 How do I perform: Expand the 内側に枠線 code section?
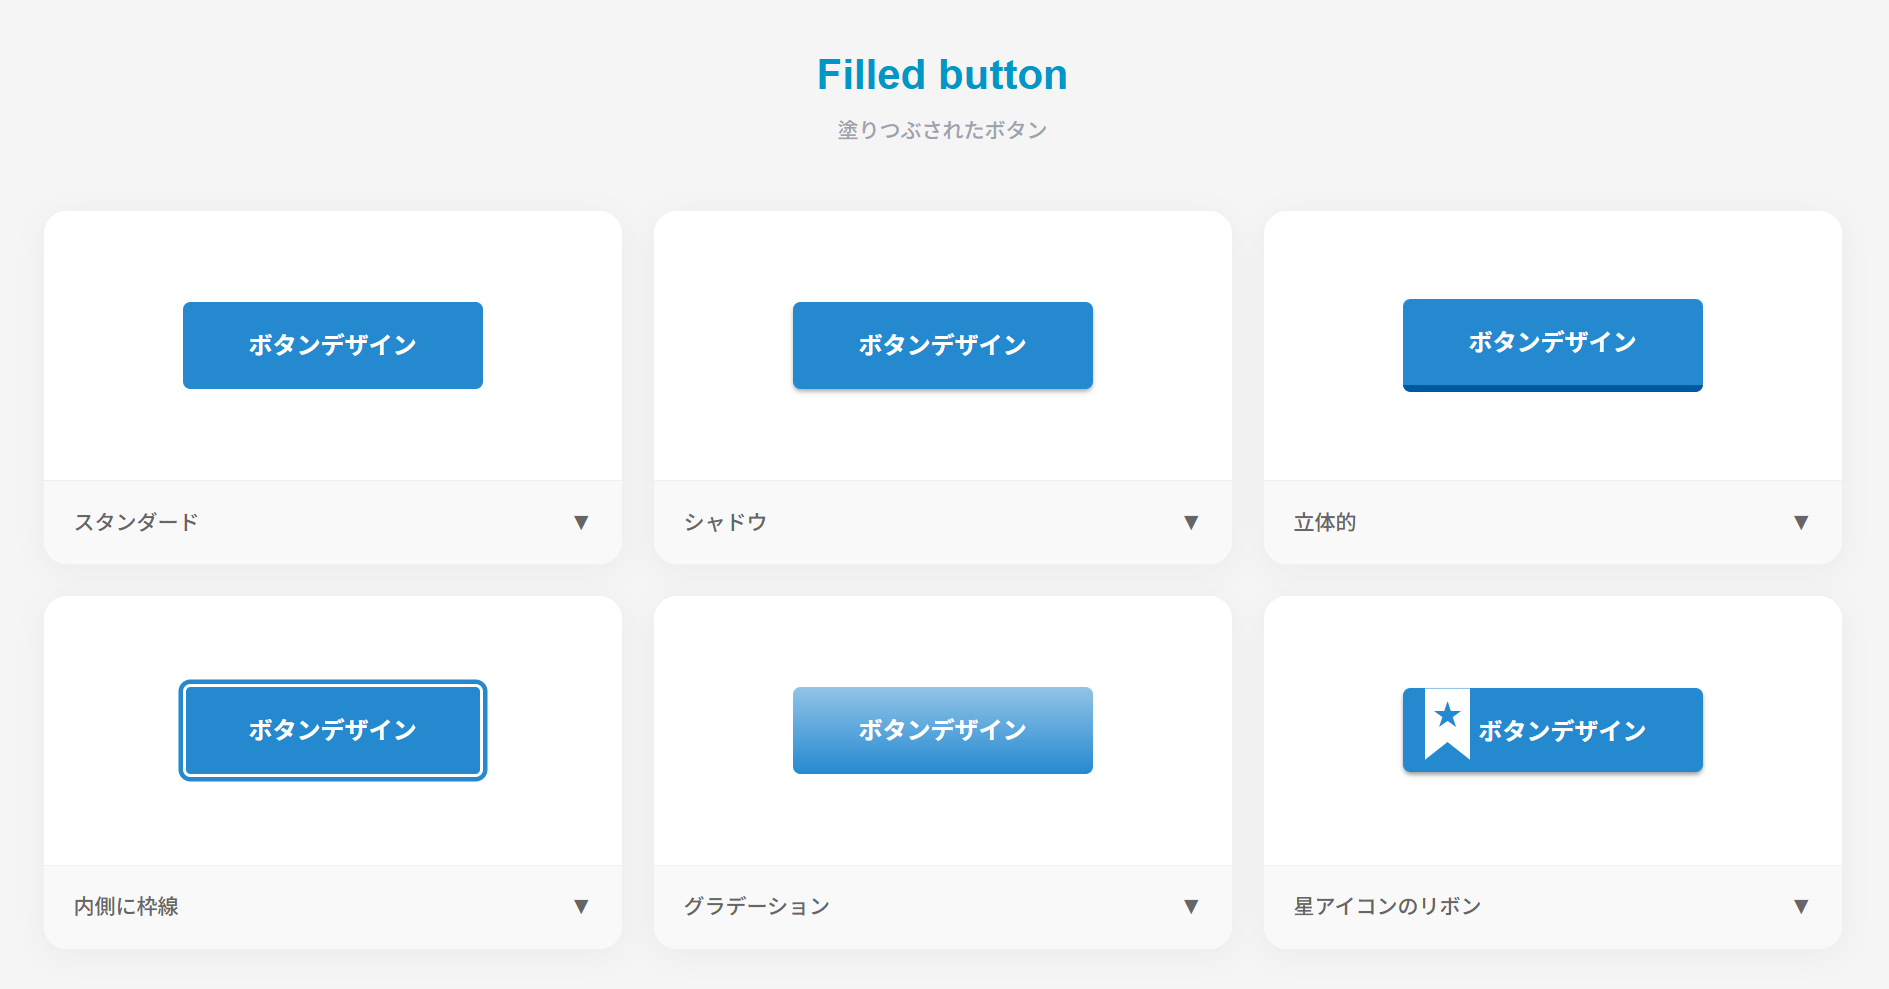pyautogui.click(x=581, y=906)
